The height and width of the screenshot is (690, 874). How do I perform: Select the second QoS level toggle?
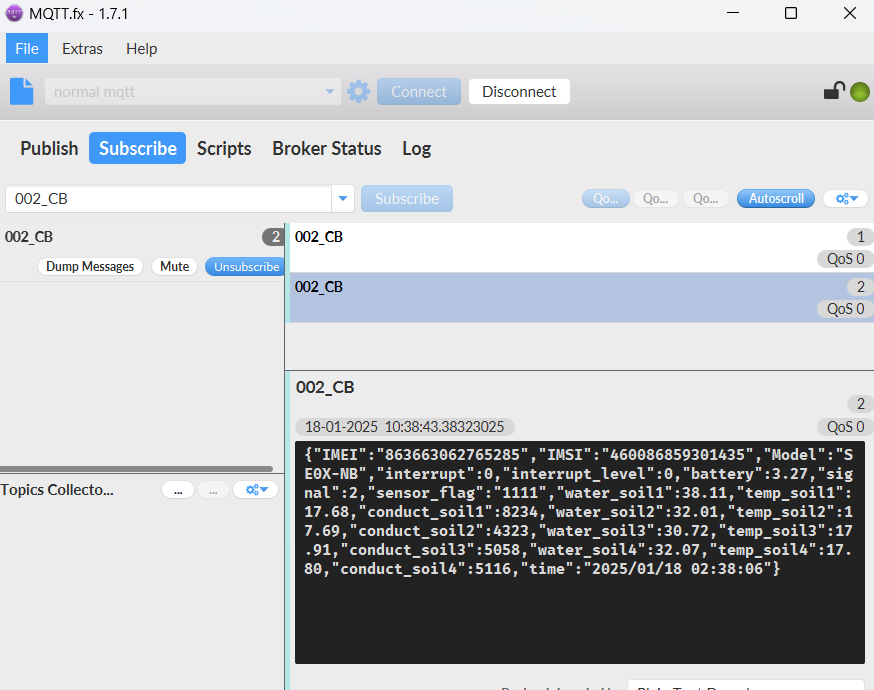pos(656,198)
